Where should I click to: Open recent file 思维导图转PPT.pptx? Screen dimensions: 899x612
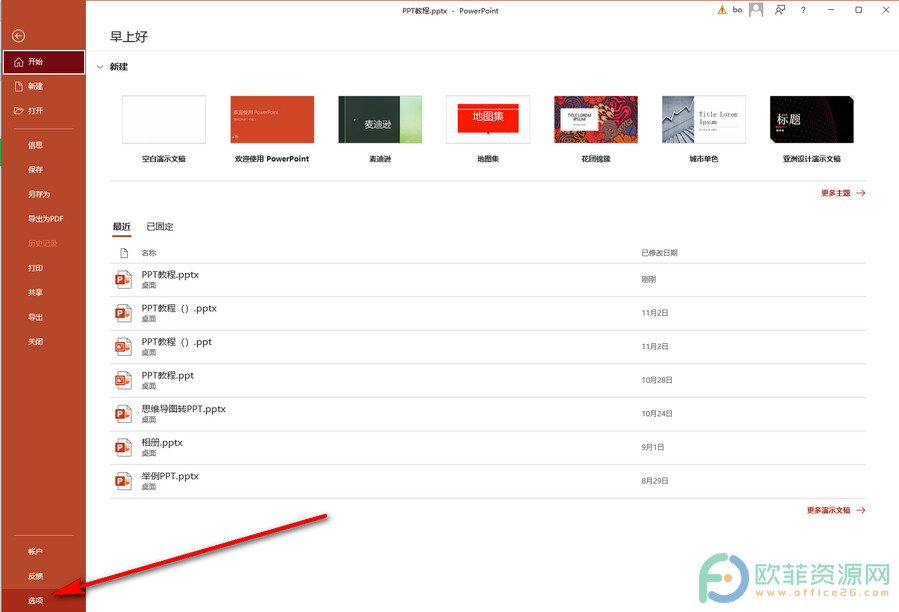pyautogui.click(x=487, y=414)
